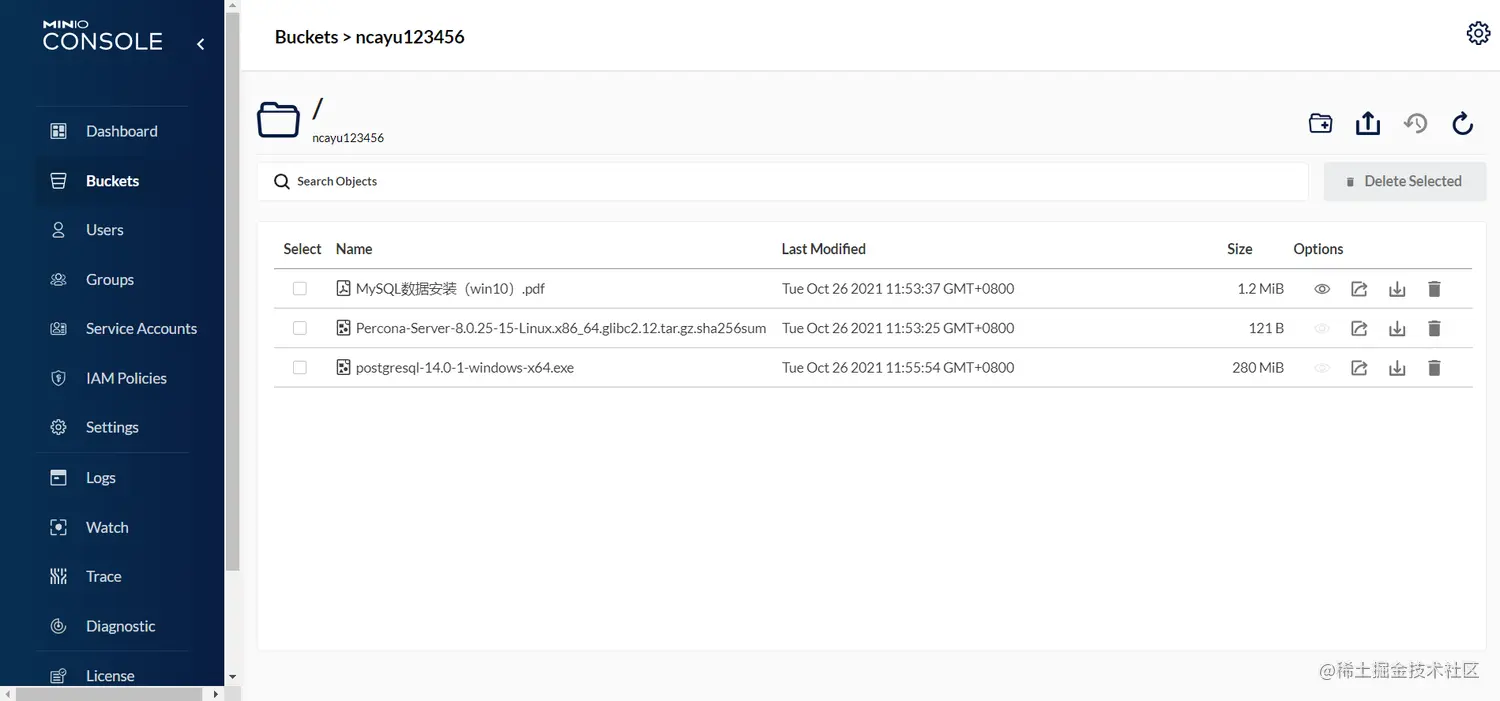Image resolution: width=1500 pixels, height=701 pixels.
Task: Click the create new folder icon
Action: pos(1320,123)
